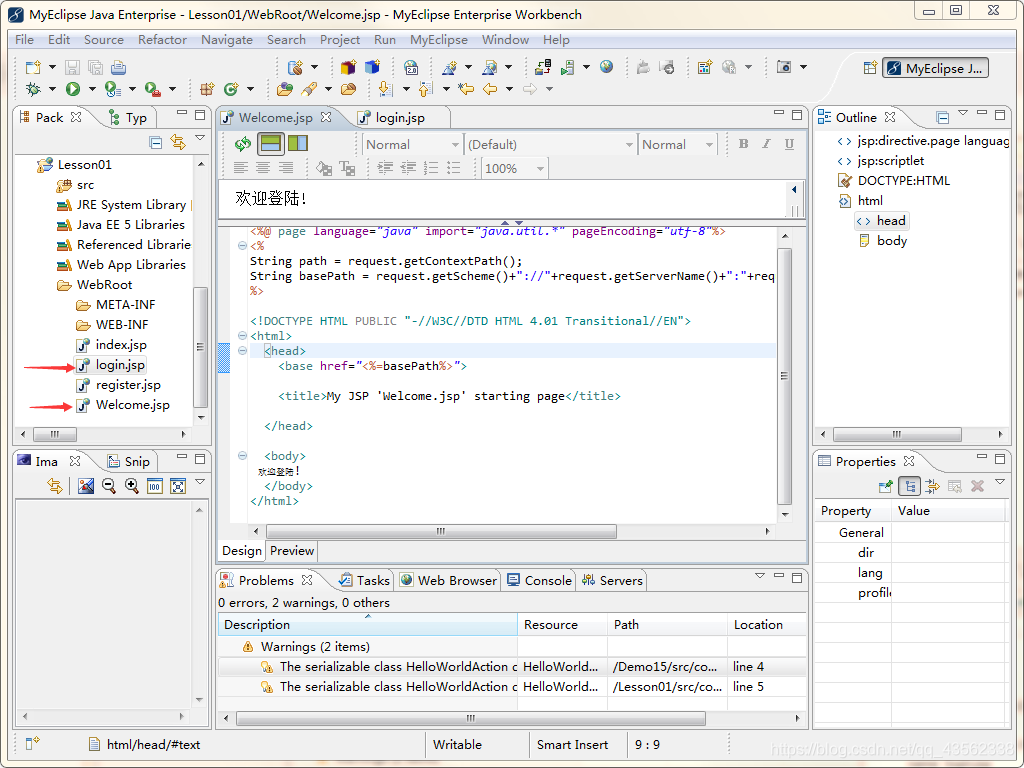The height and width of the screenshot is (768, 1024).
Task: Toggle vertical split layout button in designer
Action: pos(297,144)
